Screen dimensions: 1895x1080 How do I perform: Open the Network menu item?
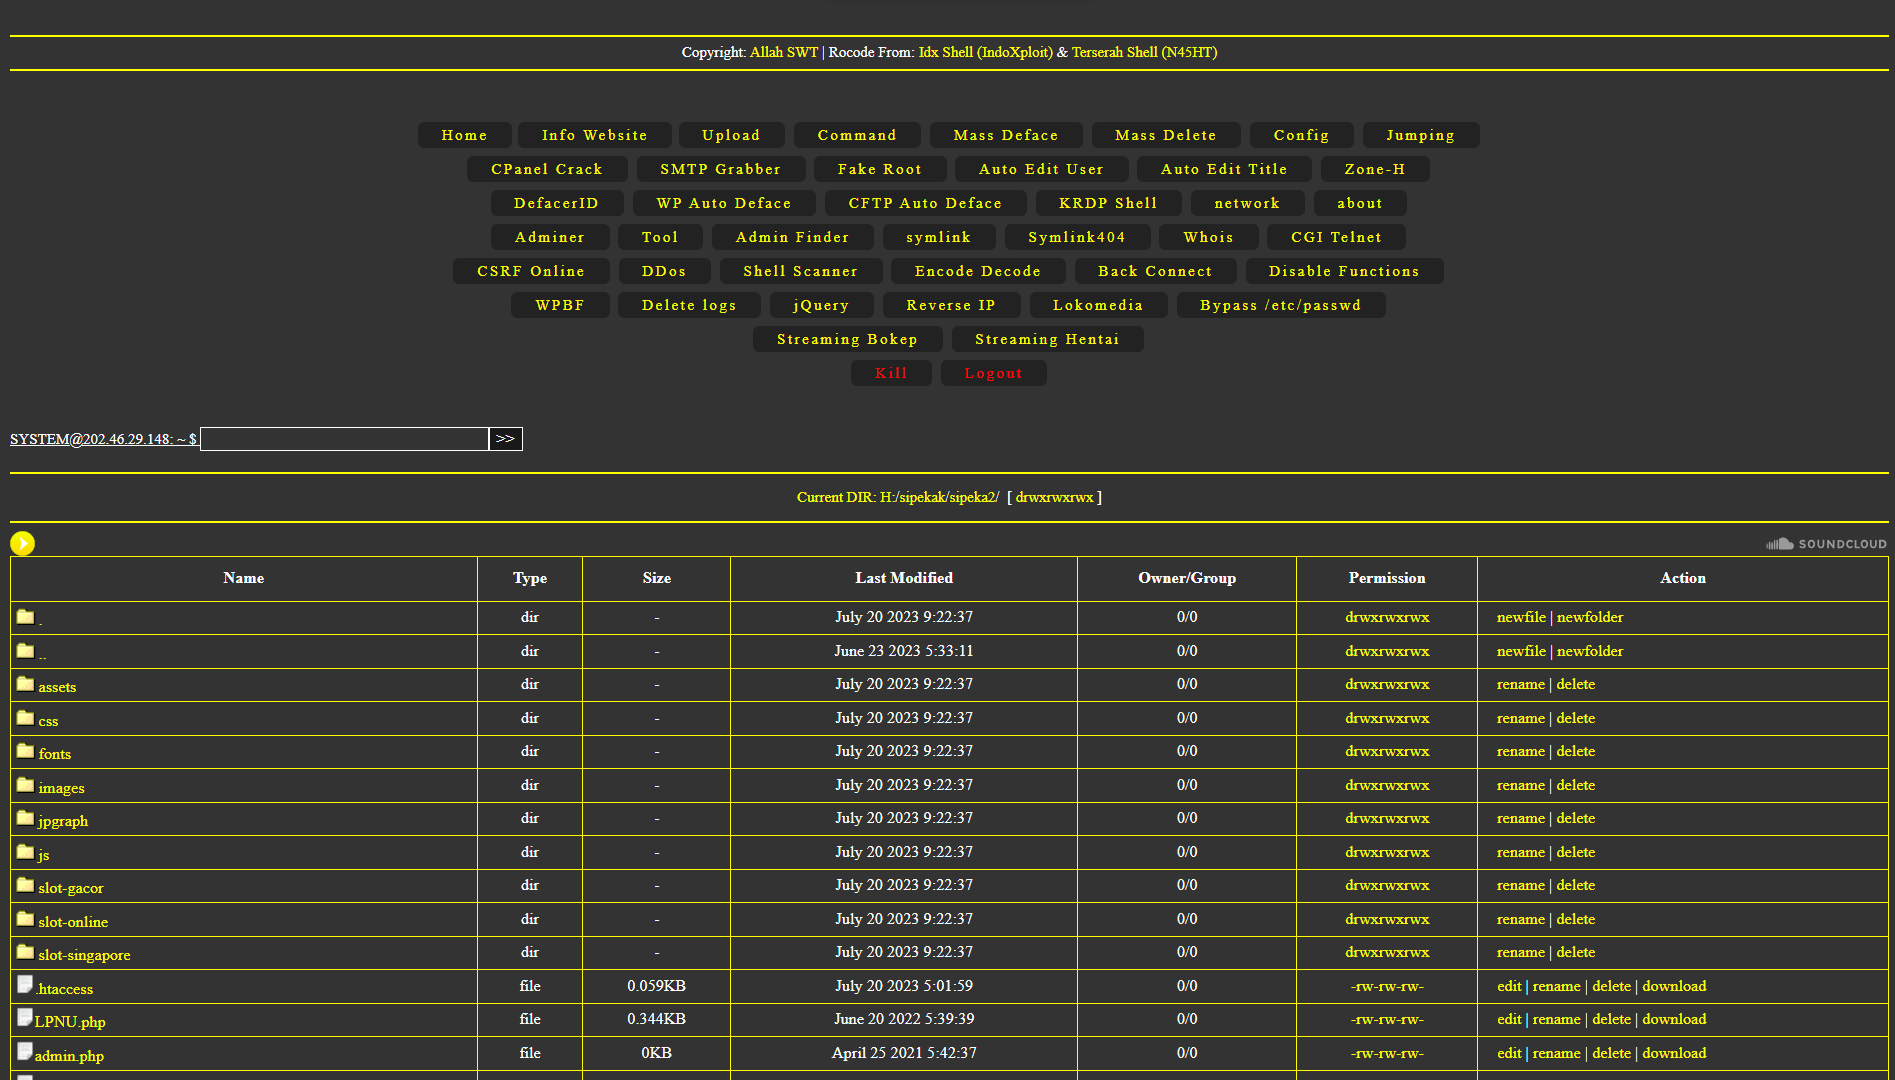[x=1247, y=203]
